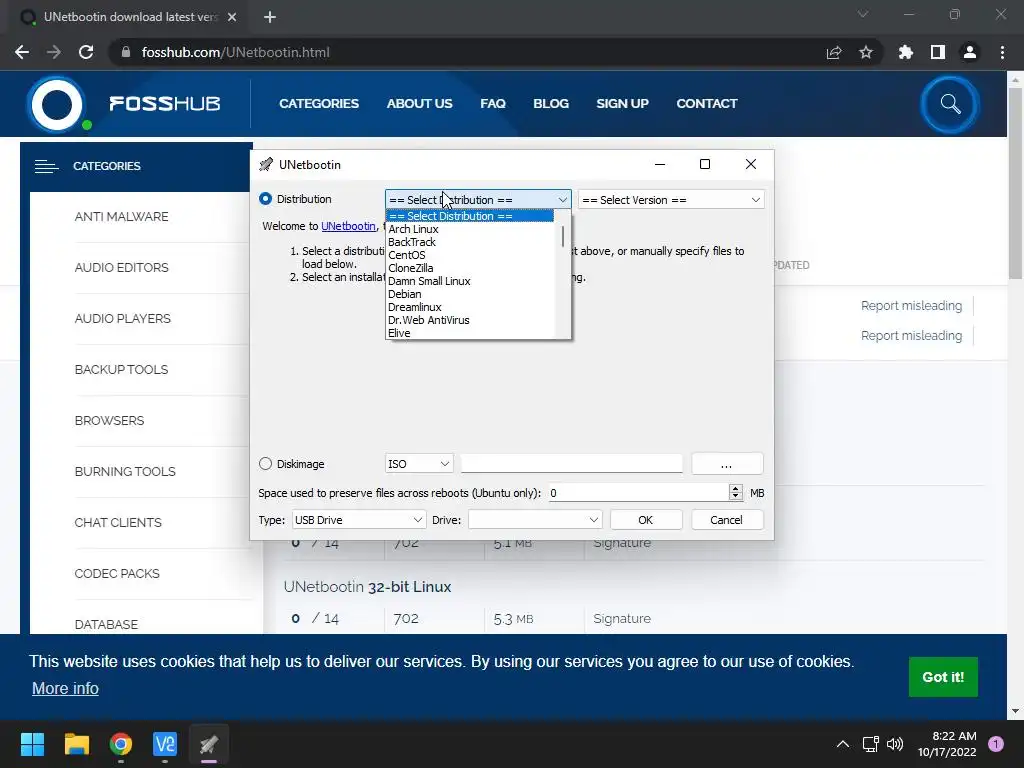Open the CONTACT navigation item

coord(707,104)
